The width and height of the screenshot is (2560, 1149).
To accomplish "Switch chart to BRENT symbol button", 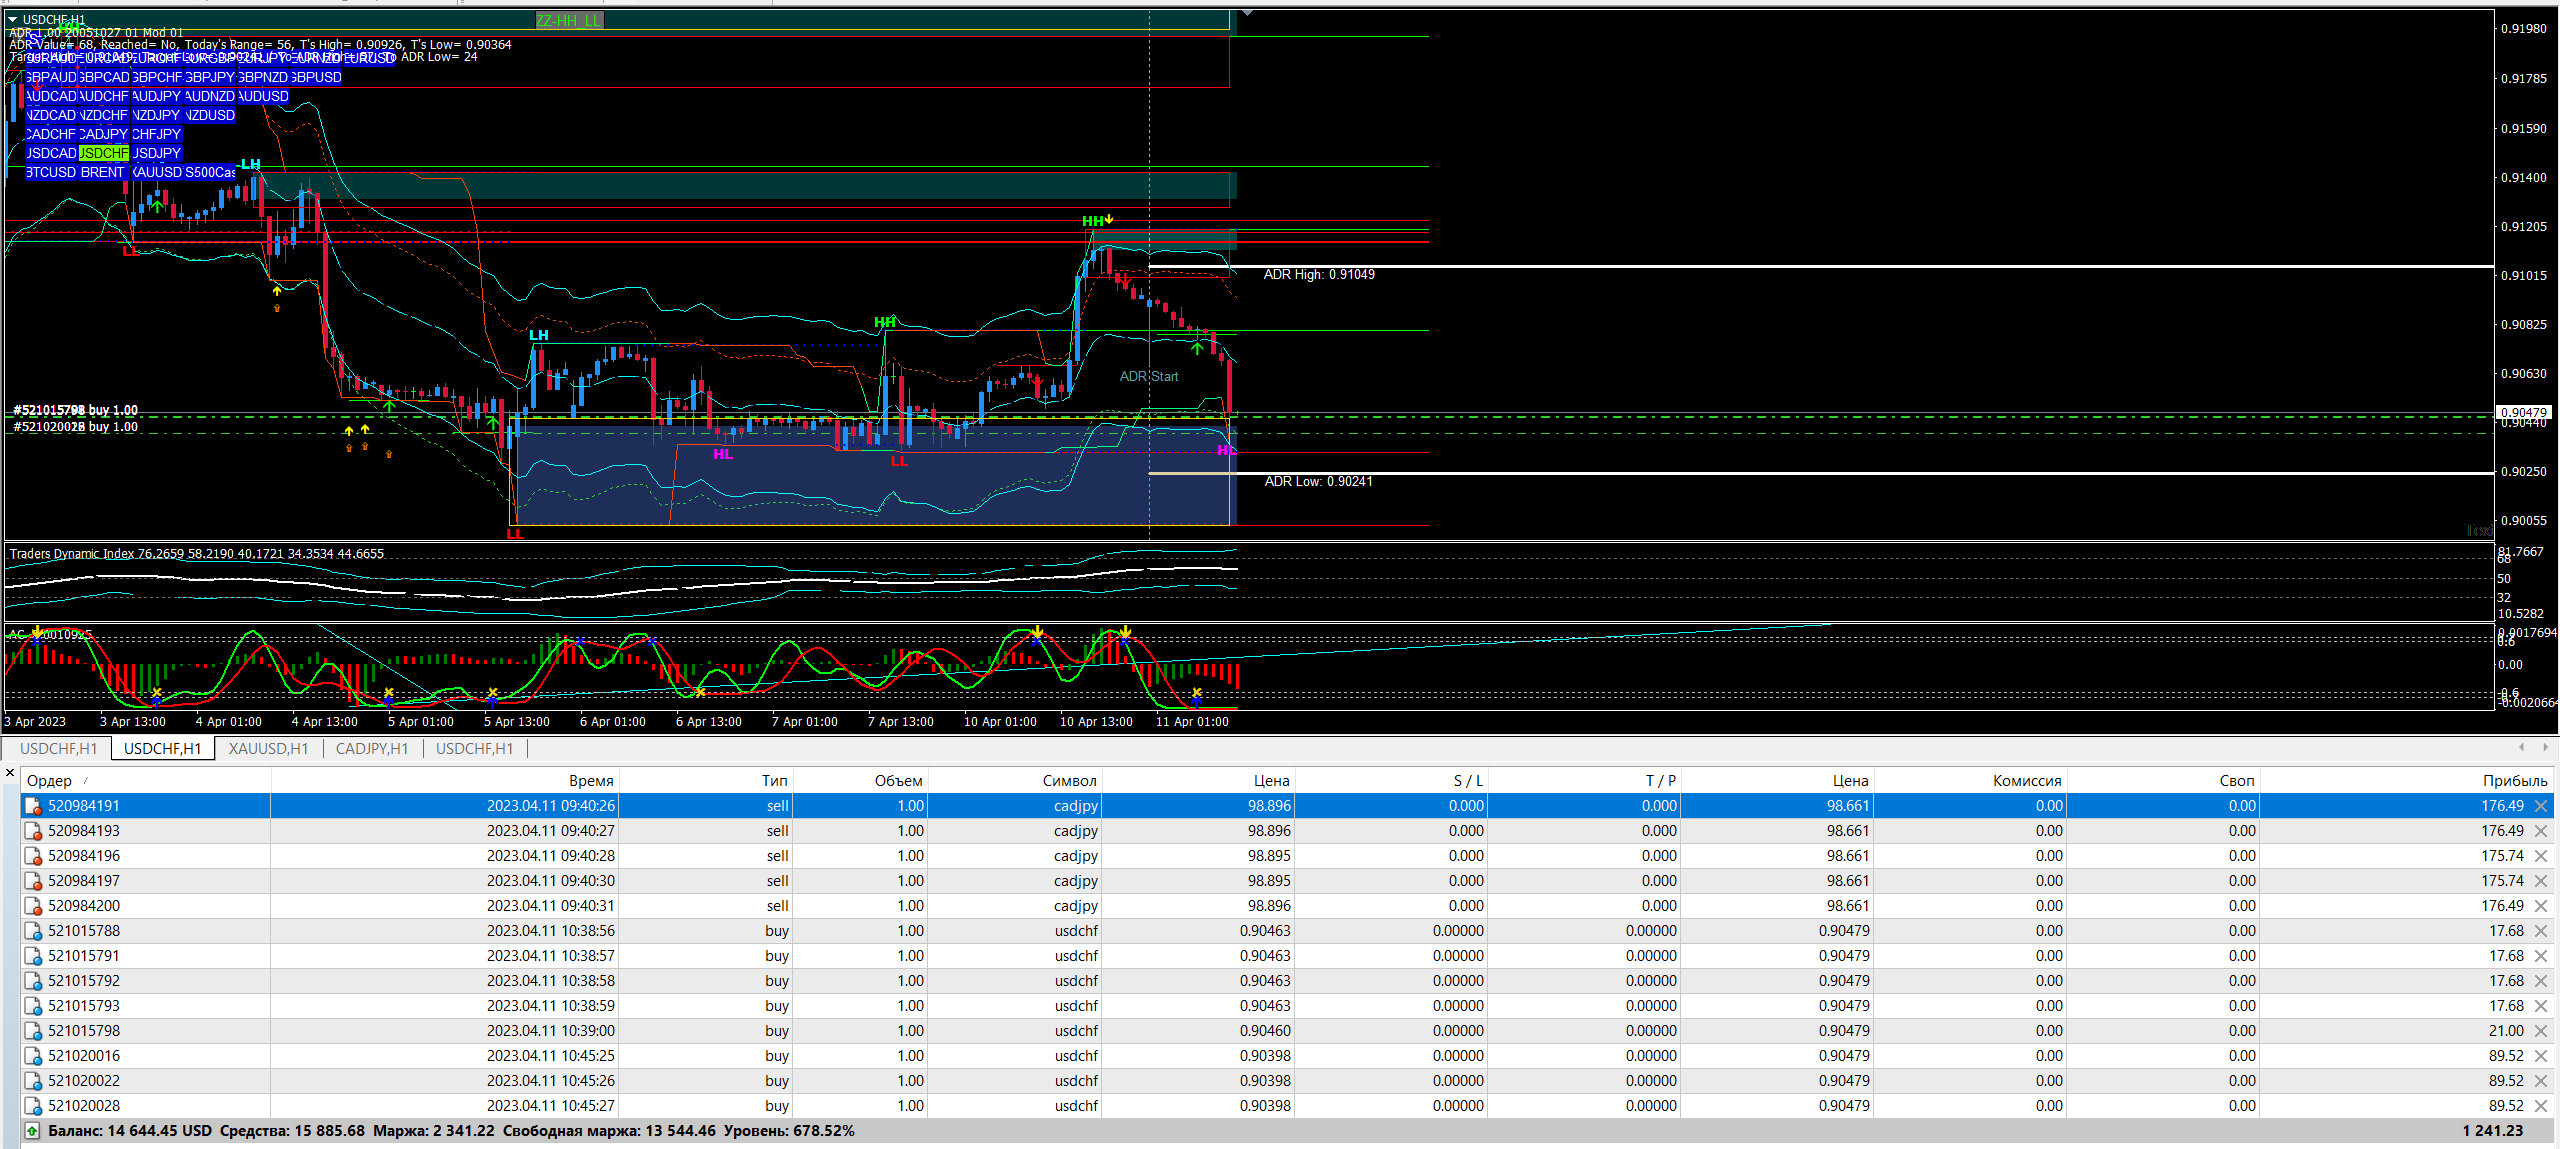I will tap(104, 172).
